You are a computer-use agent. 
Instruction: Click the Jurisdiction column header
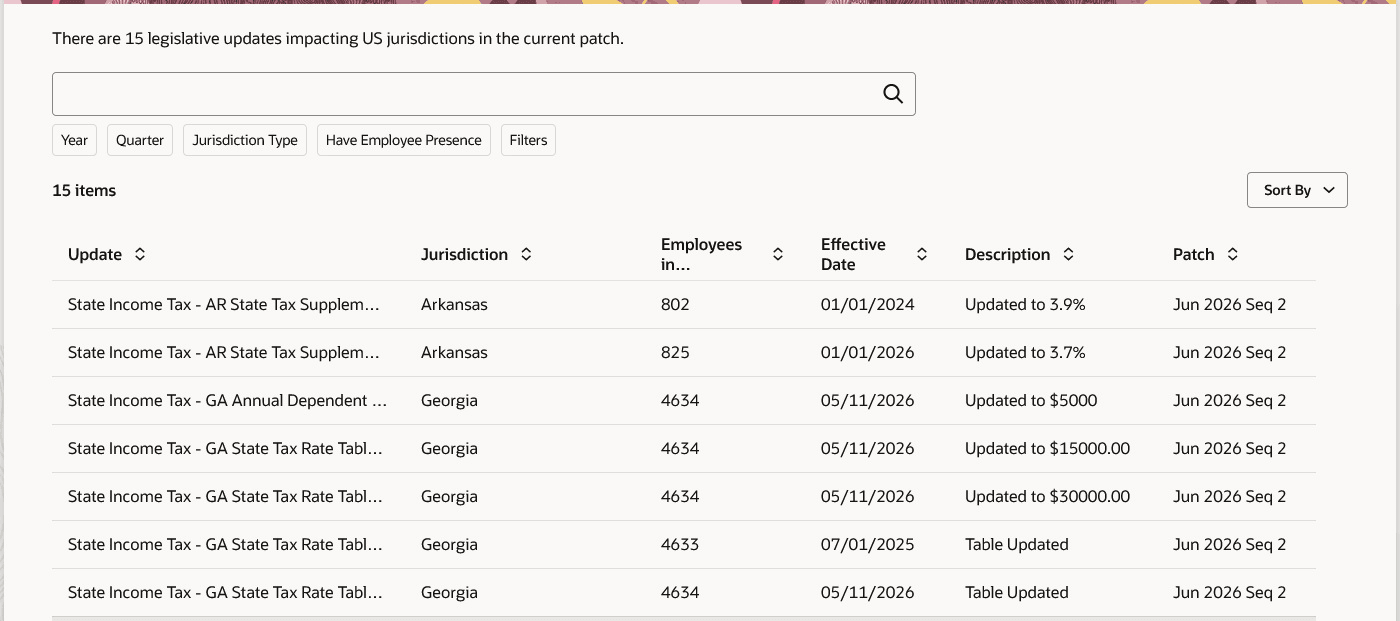[464, 254]
